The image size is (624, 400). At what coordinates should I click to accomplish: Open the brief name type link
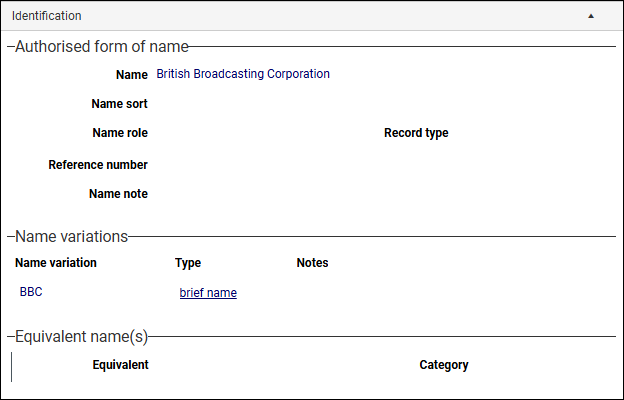[x=208, y=293]
